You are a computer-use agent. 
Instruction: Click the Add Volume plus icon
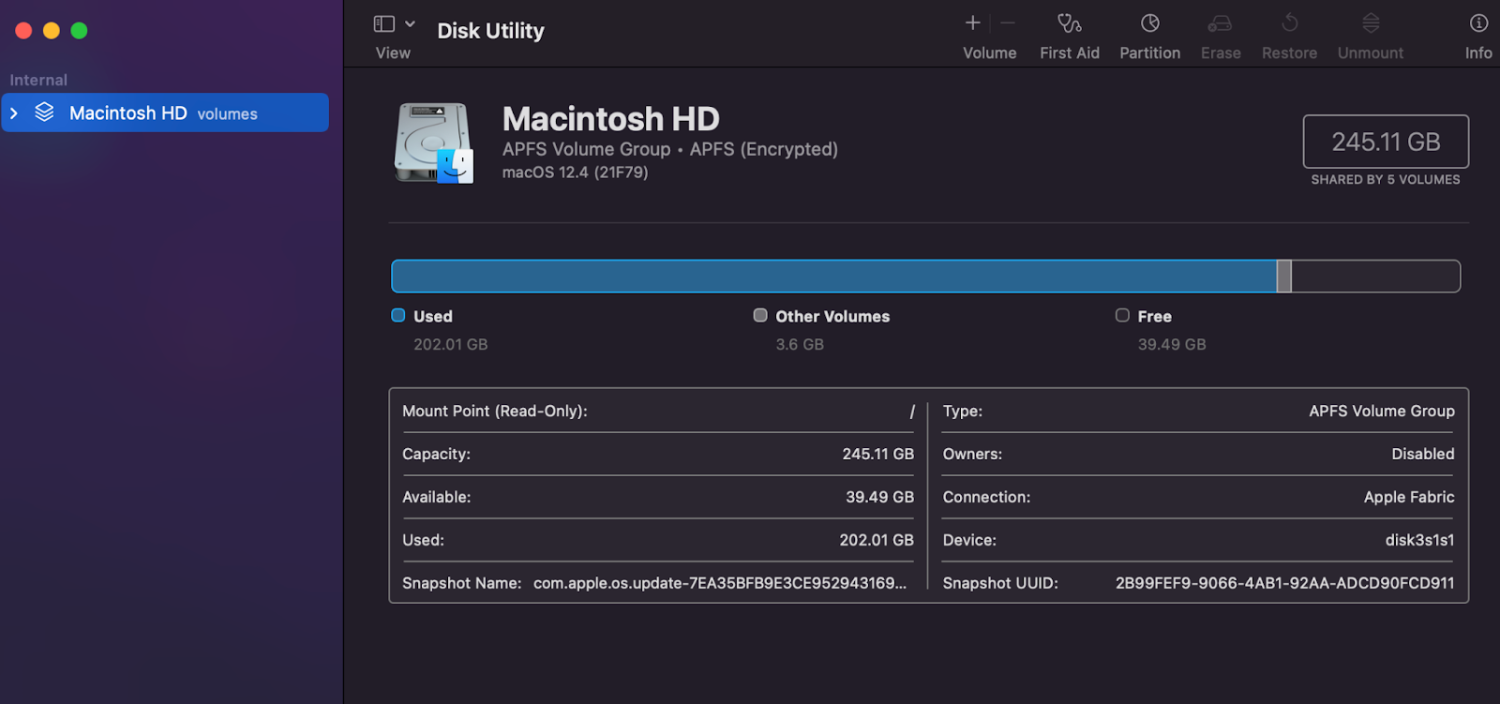click(x=972, y=23)
